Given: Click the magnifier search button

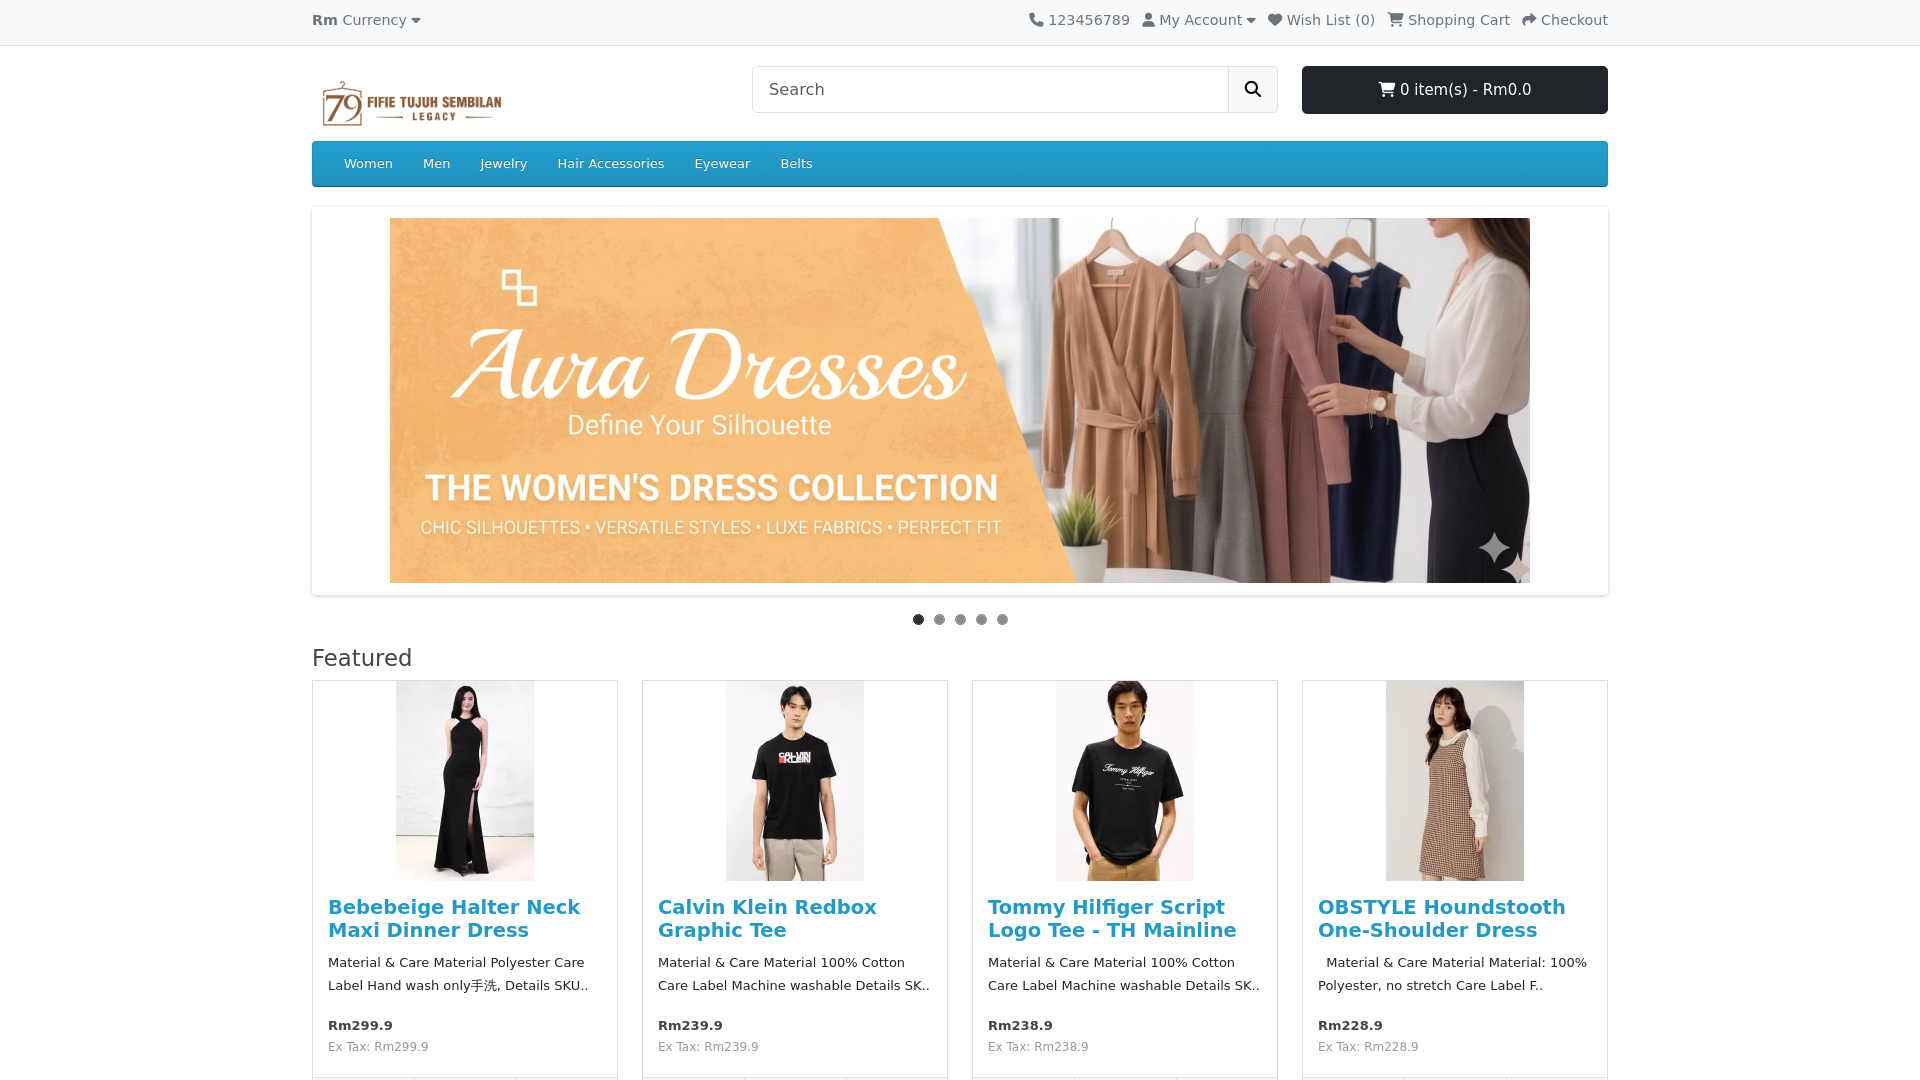Looking at the screenshot, I should pos(1253,90).
